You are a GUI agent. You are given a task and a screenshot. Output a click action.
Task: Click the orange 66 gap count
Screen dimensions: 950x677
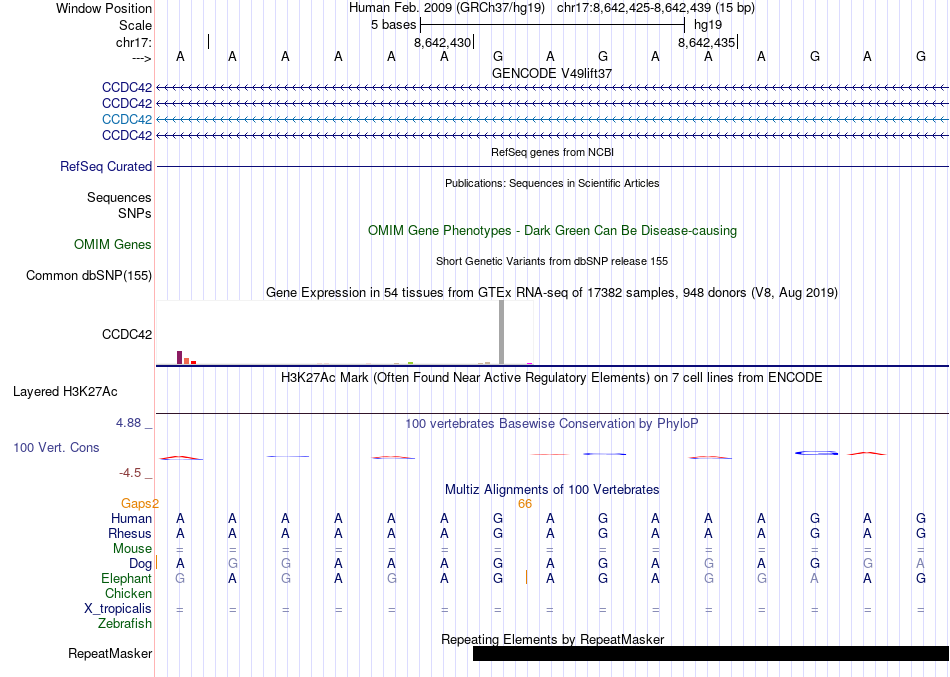click(x=525, y=504)
